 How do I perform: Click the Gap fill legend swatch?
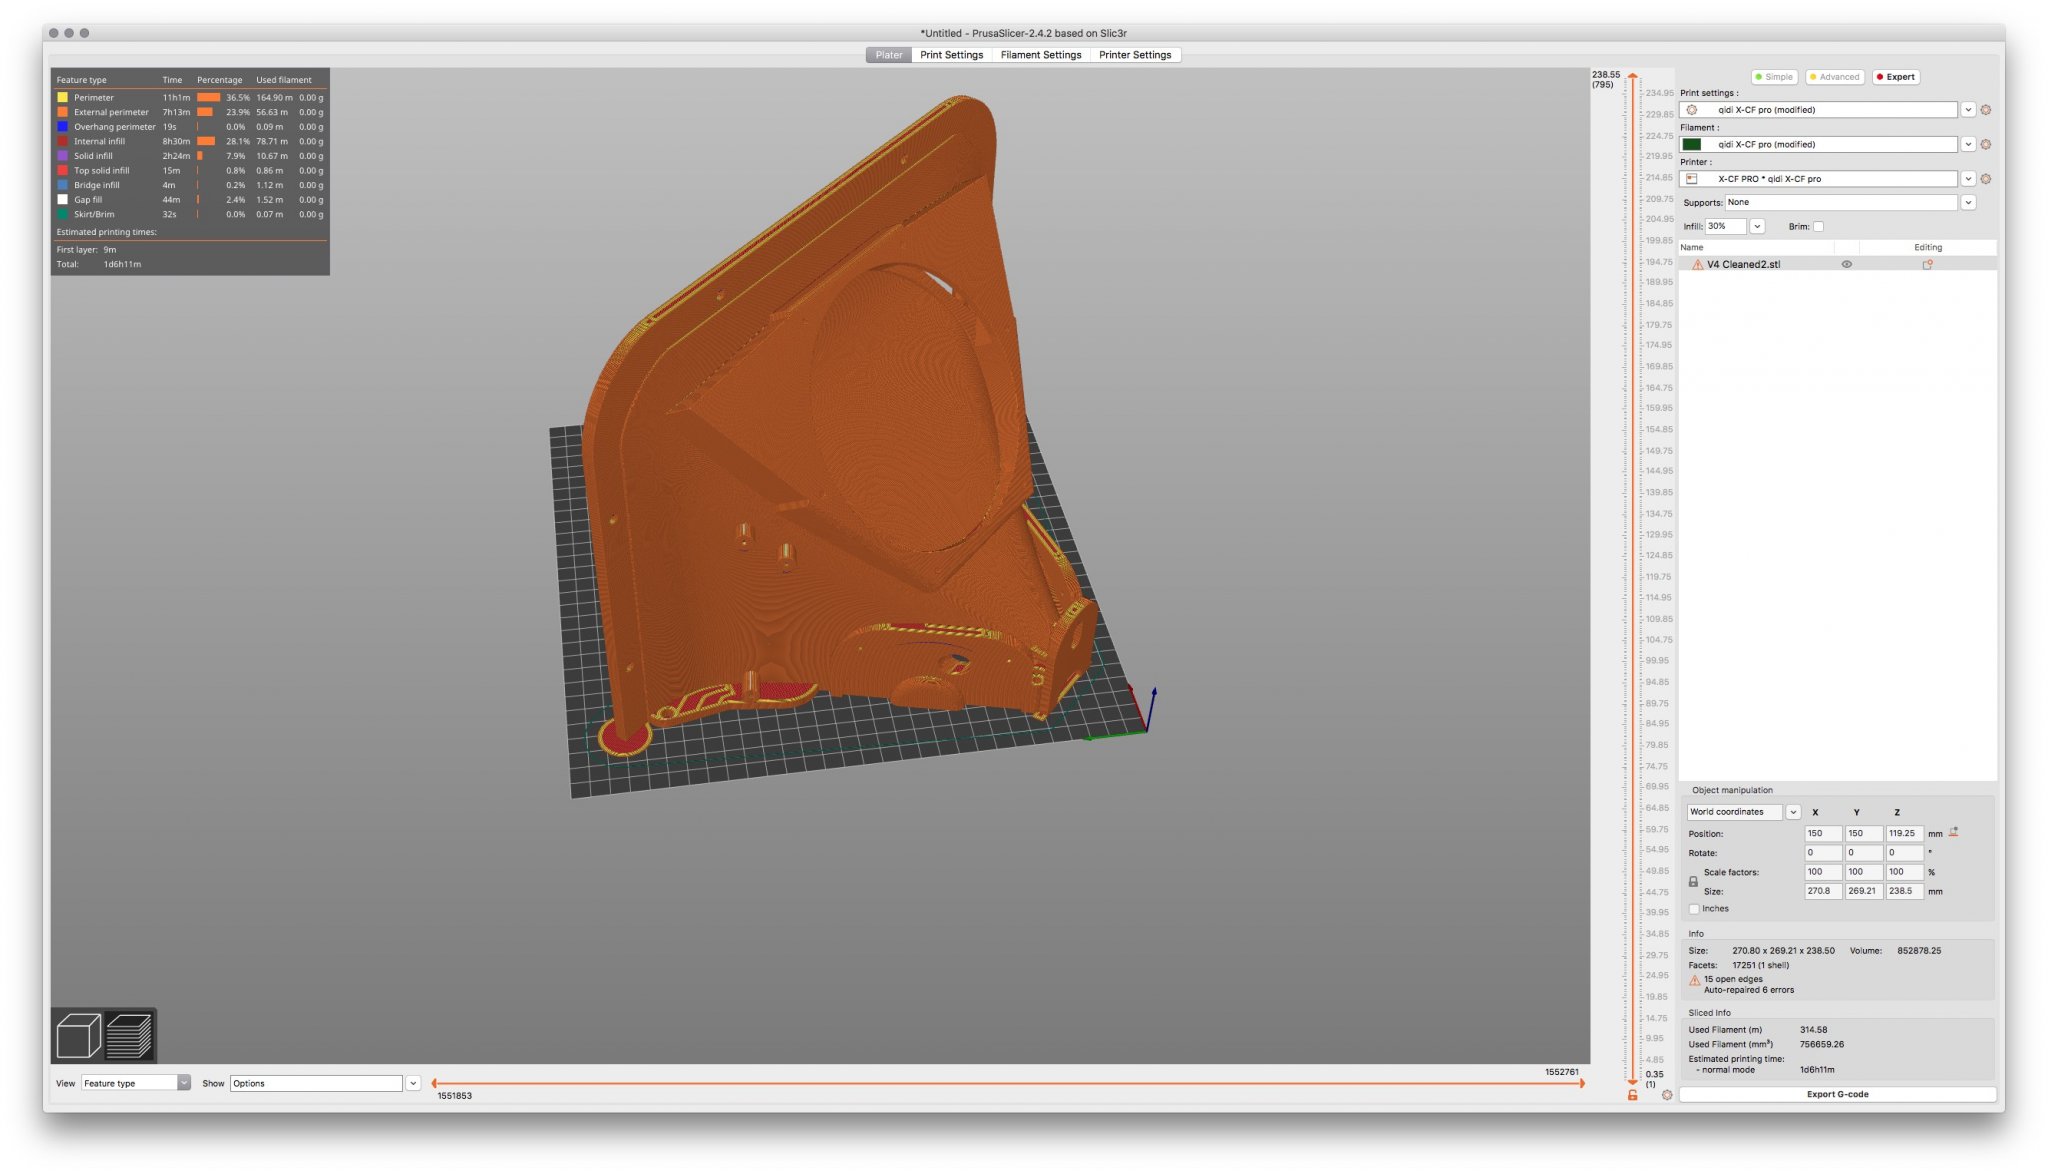pos(63,199)
